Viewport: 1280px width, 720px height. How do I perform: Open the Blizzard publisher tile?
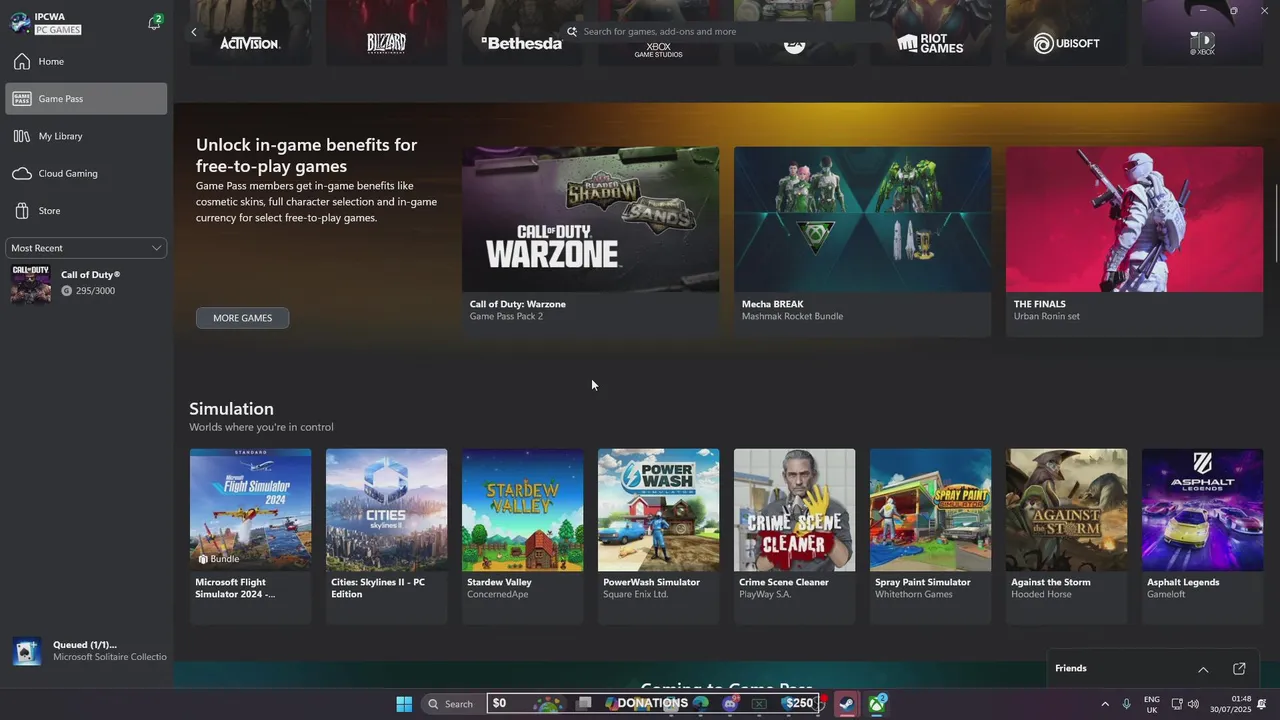pos(386,33)
